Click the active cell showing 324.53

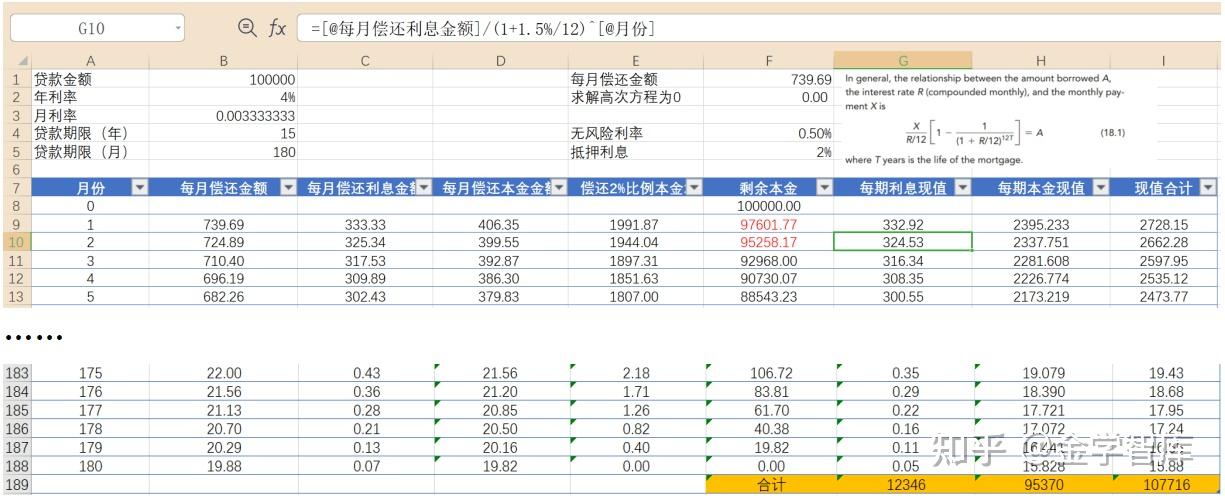[x=903, y=242]
